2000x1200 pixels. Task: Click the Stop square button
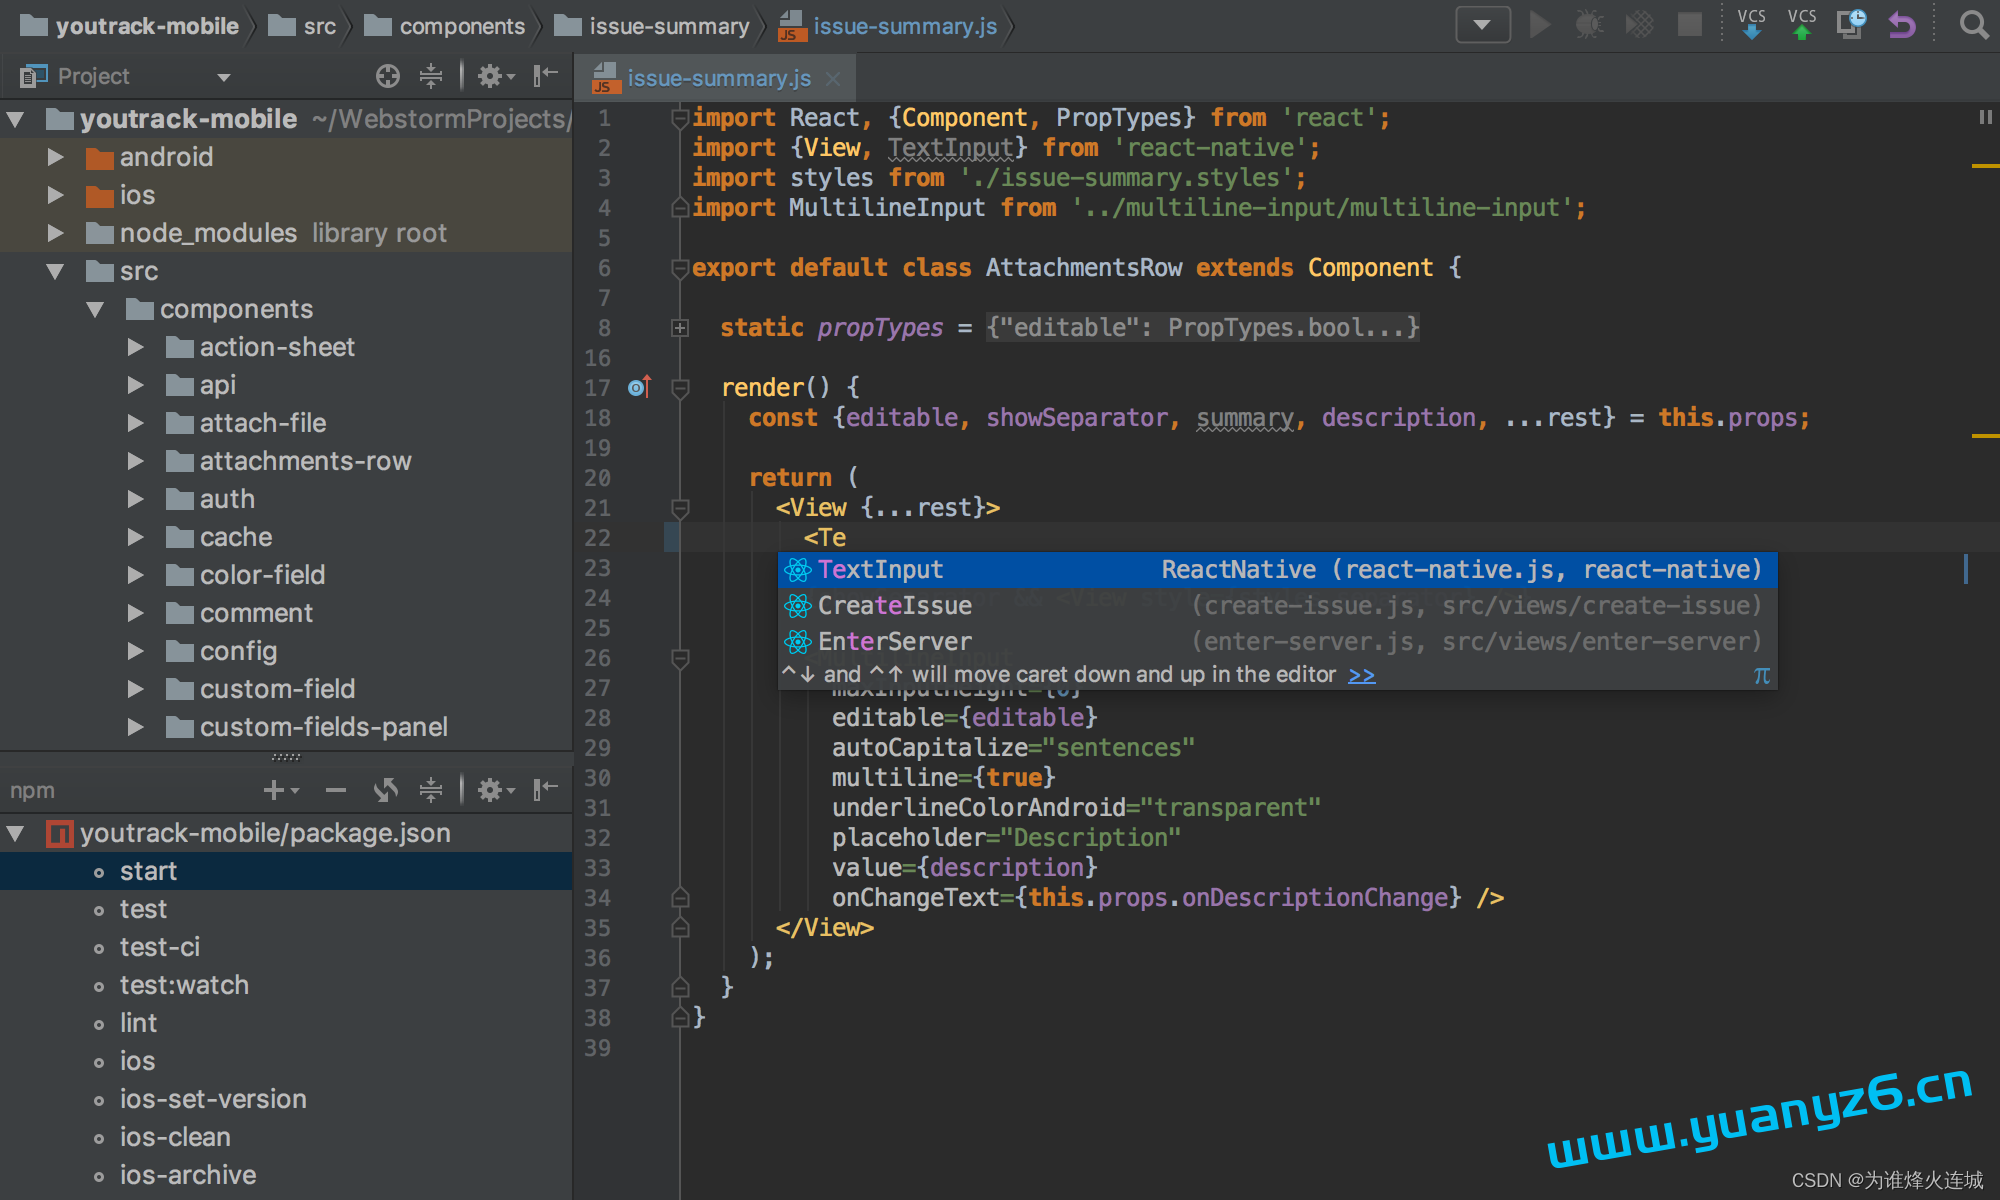point(1690,24)
